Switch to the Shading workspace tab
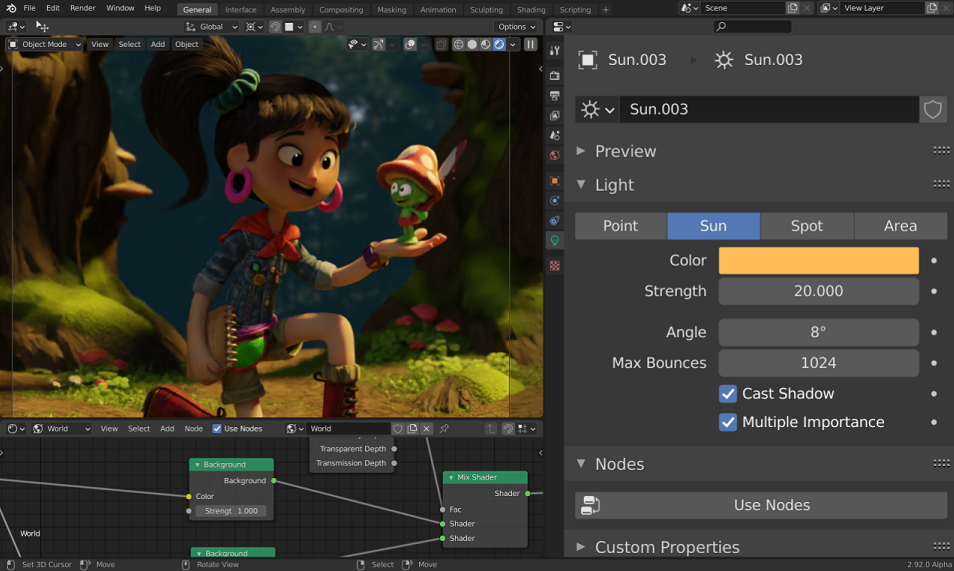The image size is (954, 571). click(531, 10)
